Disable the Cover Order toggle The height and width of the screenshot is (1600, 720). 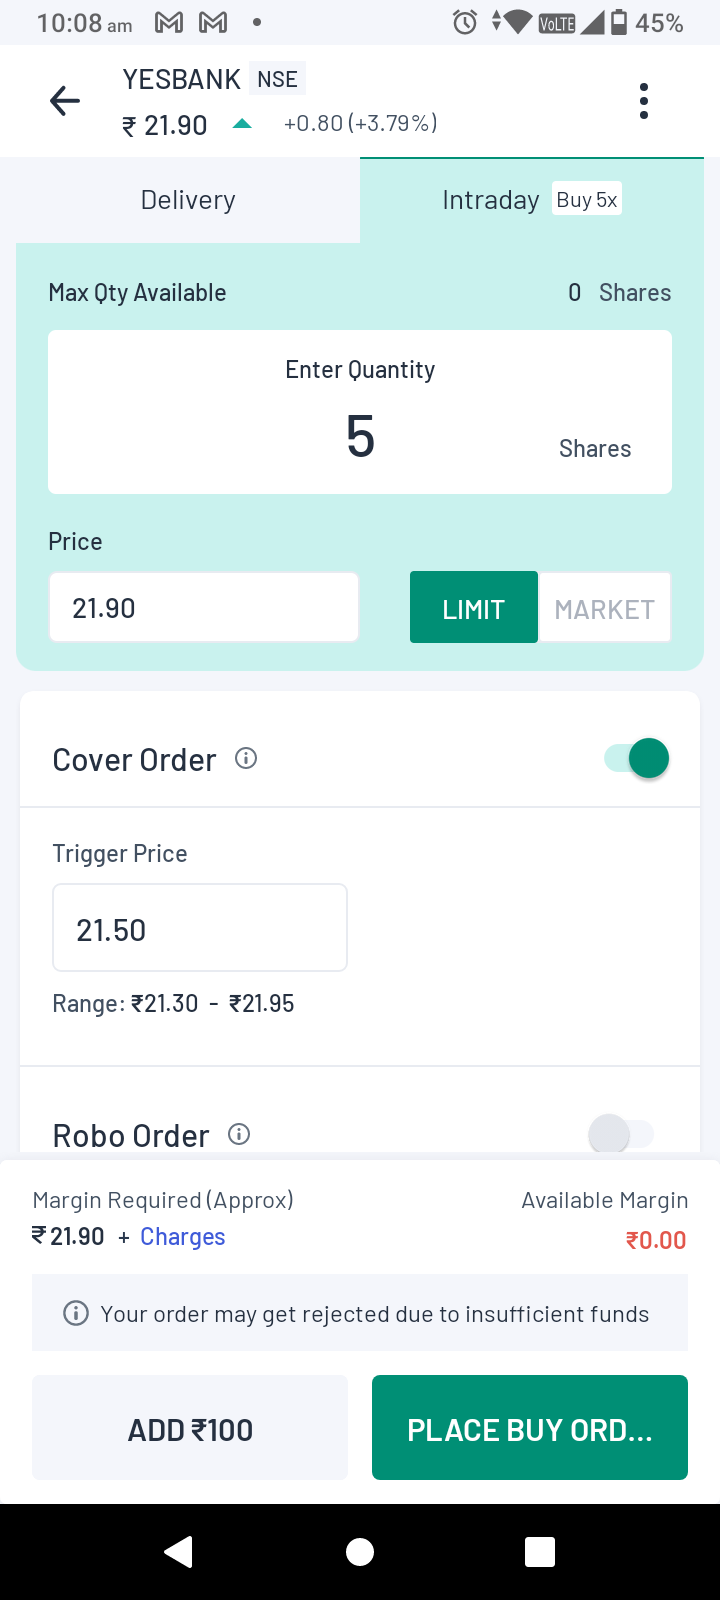637,759
